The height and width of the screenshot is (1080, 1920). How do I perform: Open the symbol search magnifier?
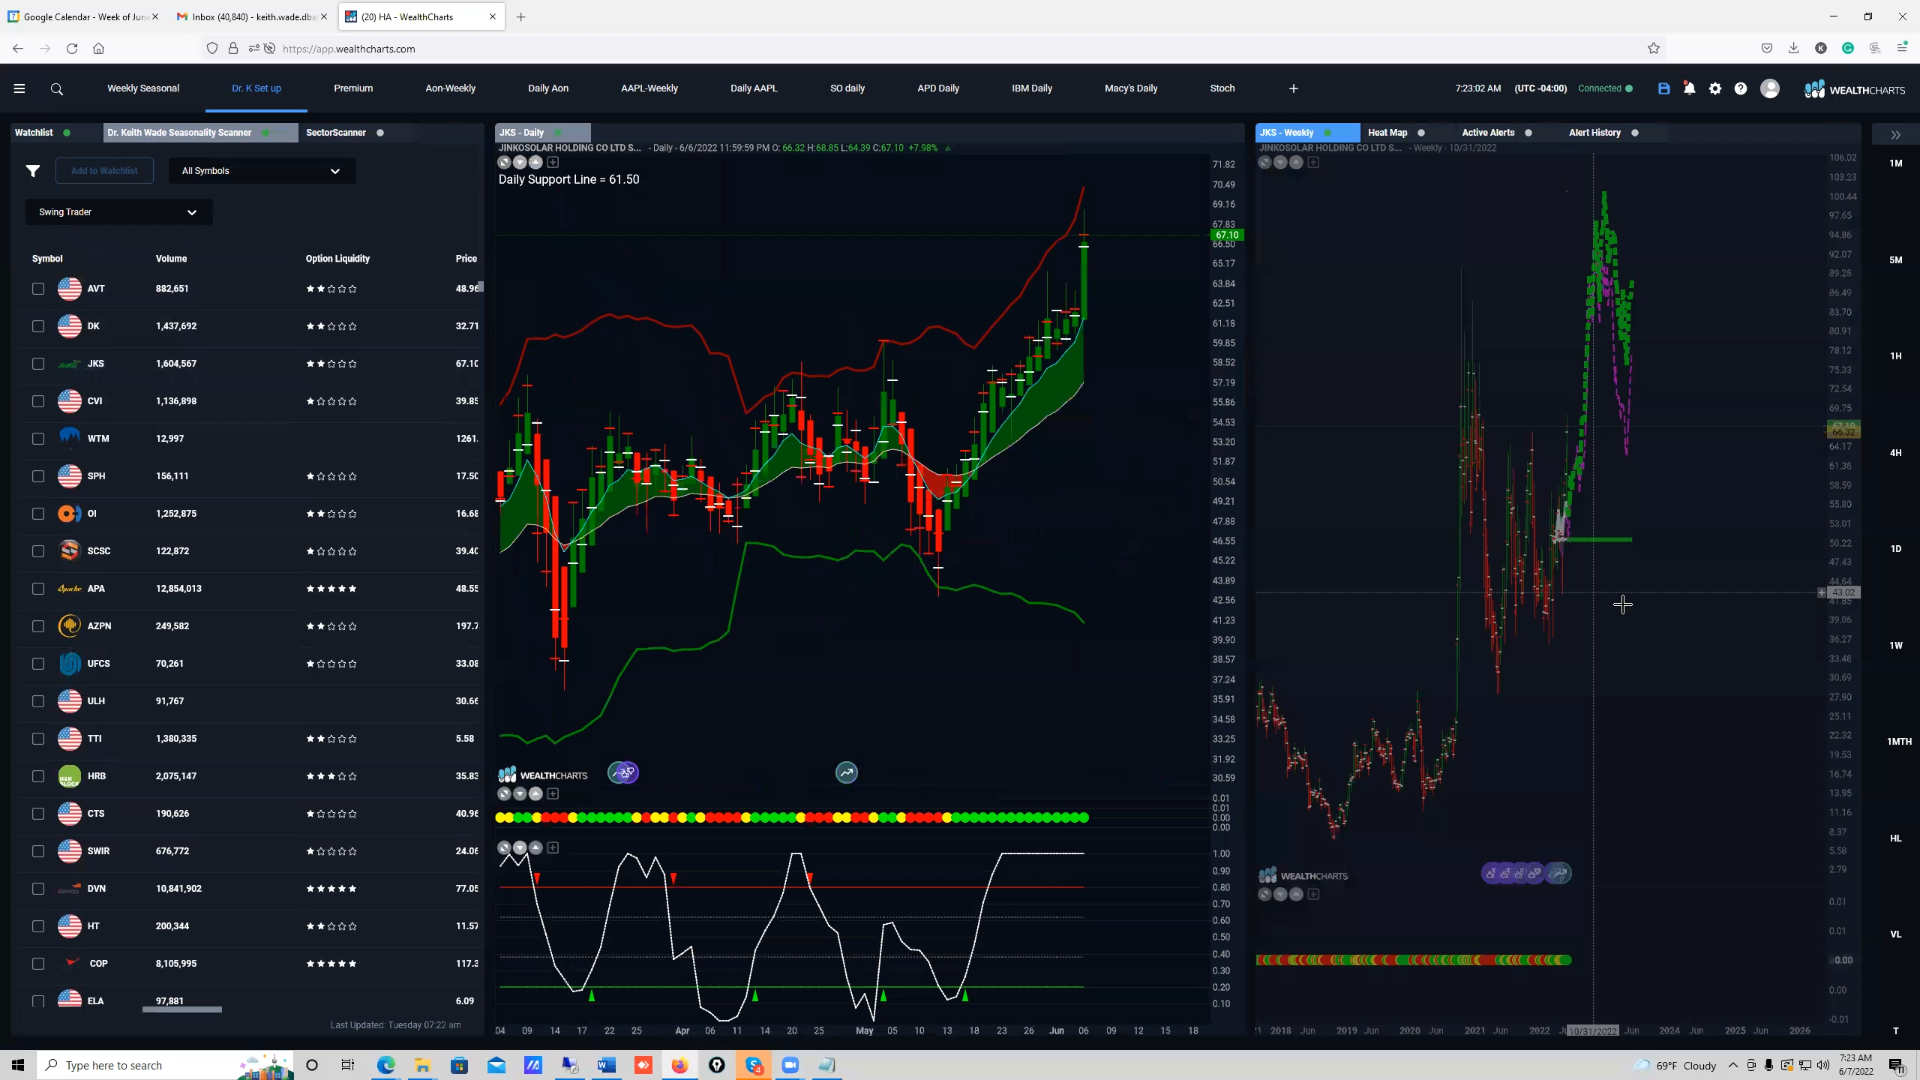pos(57,89)
